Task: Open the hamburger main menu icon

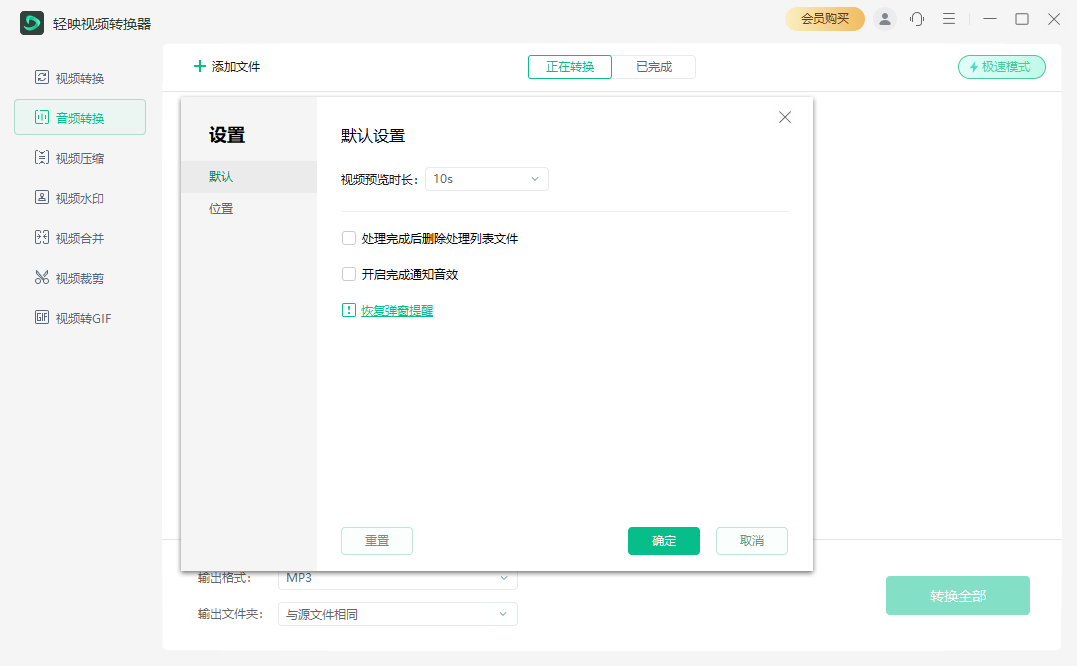Action: tap(949, 19)
